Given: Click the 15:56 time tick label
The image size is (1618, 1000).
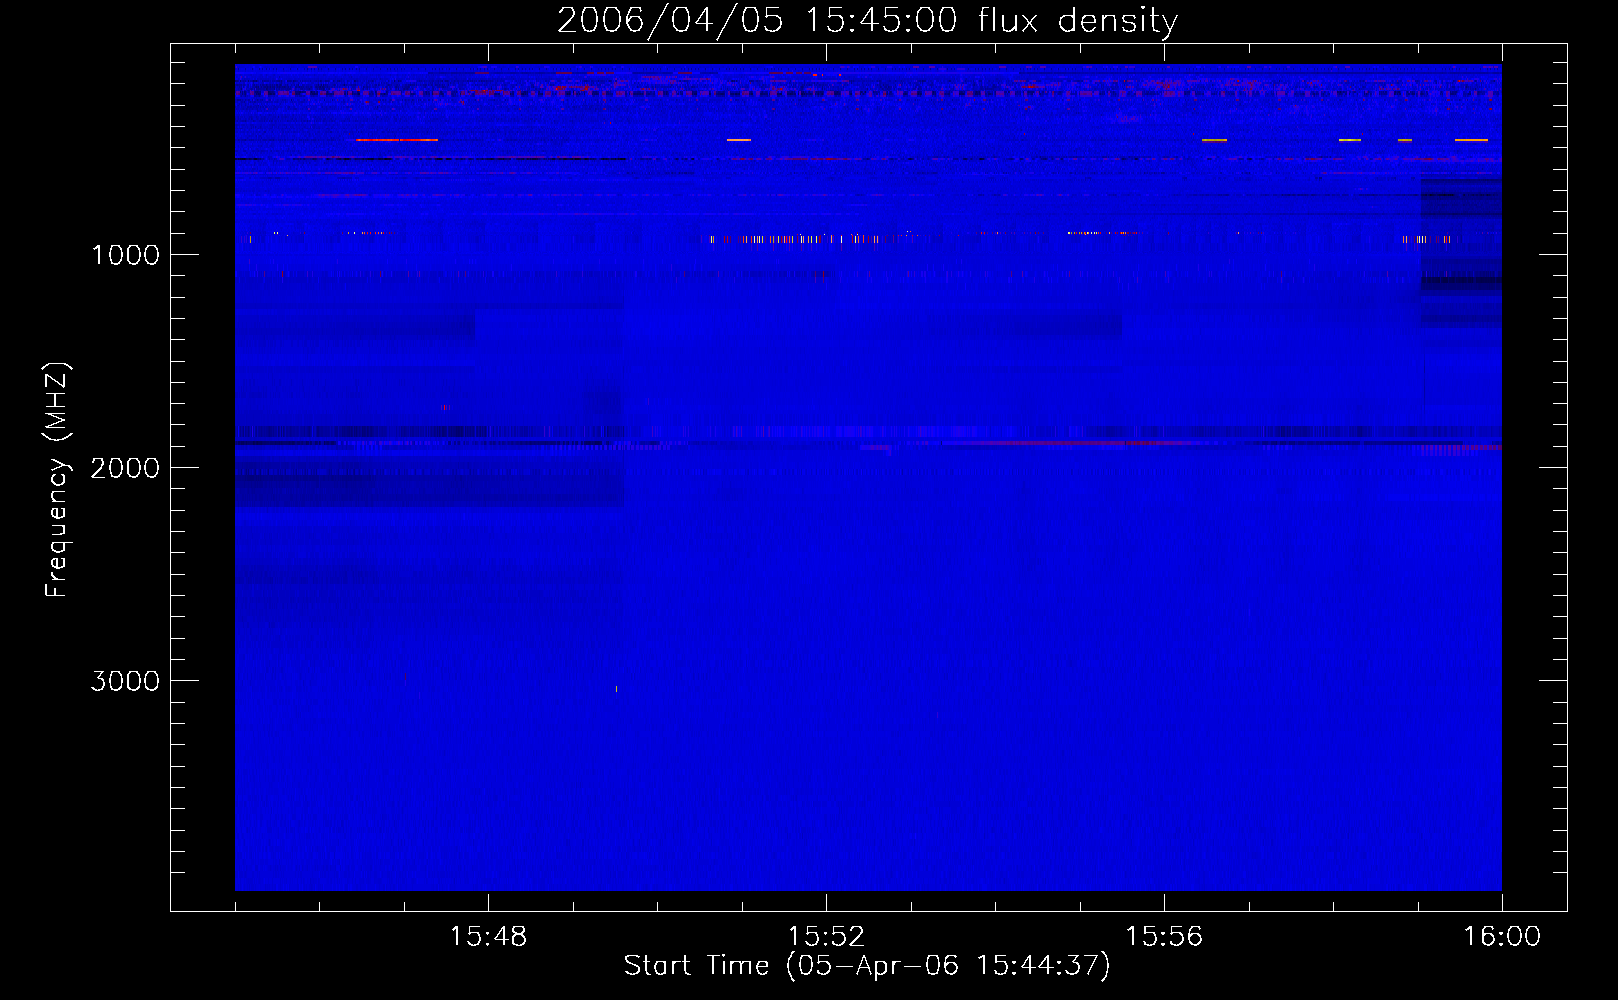Looking at the screenshot, I should pos(1164,937).
